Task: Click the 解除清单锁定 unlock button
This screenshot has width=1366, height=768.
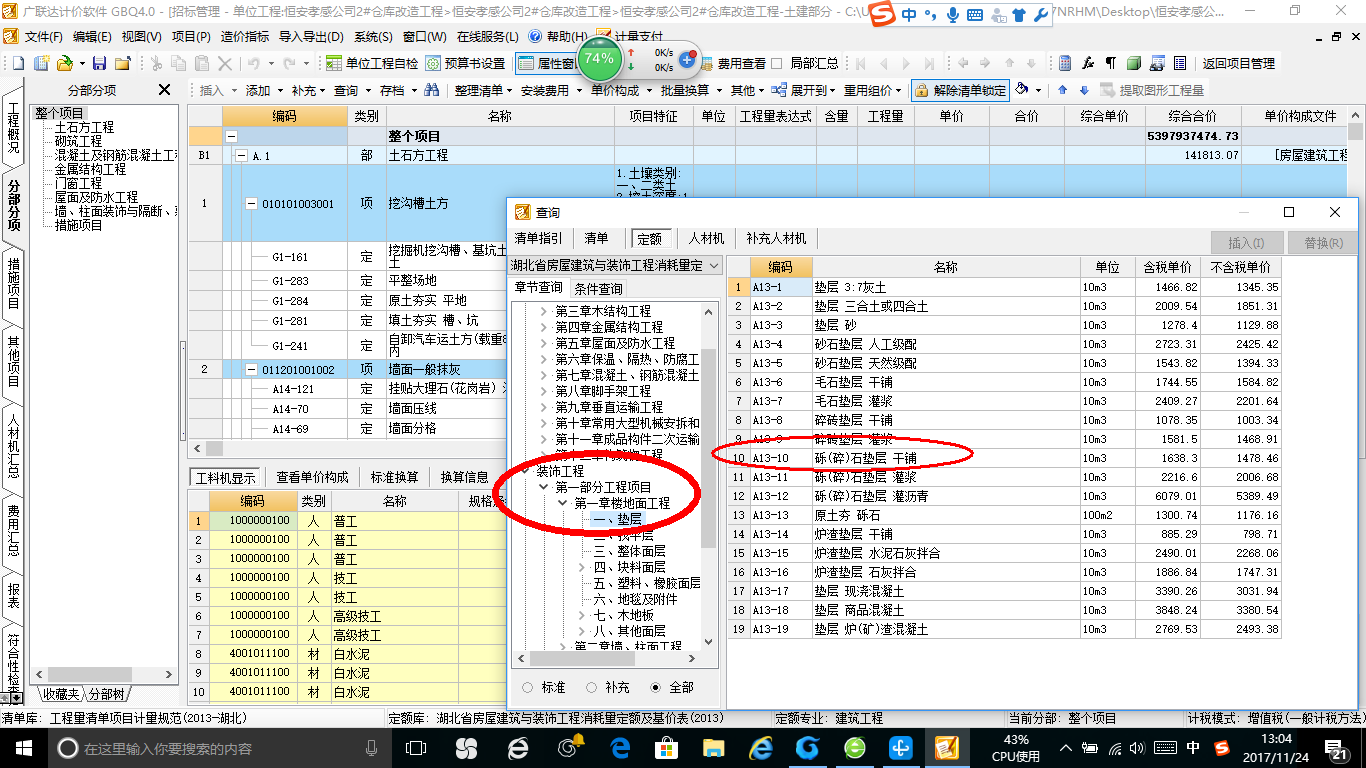Action: (x=959, y=90)
